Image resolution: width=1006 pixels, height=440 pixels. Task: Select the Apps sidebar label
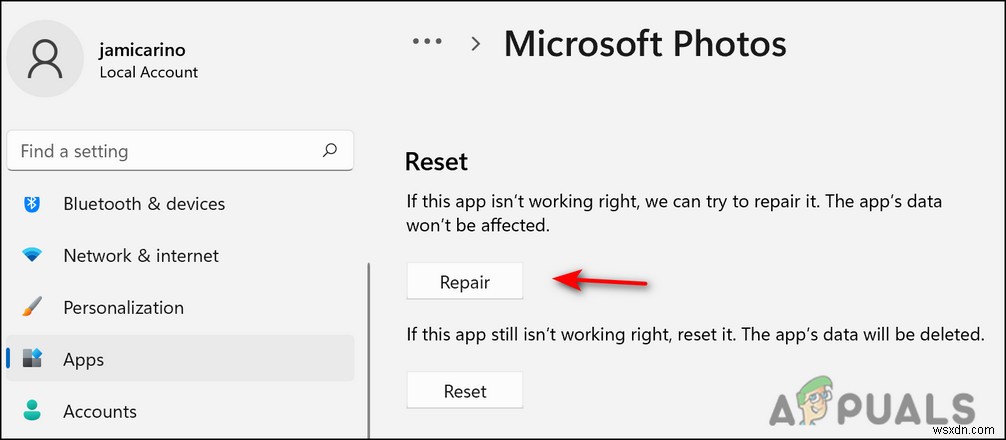coord(83,359)
